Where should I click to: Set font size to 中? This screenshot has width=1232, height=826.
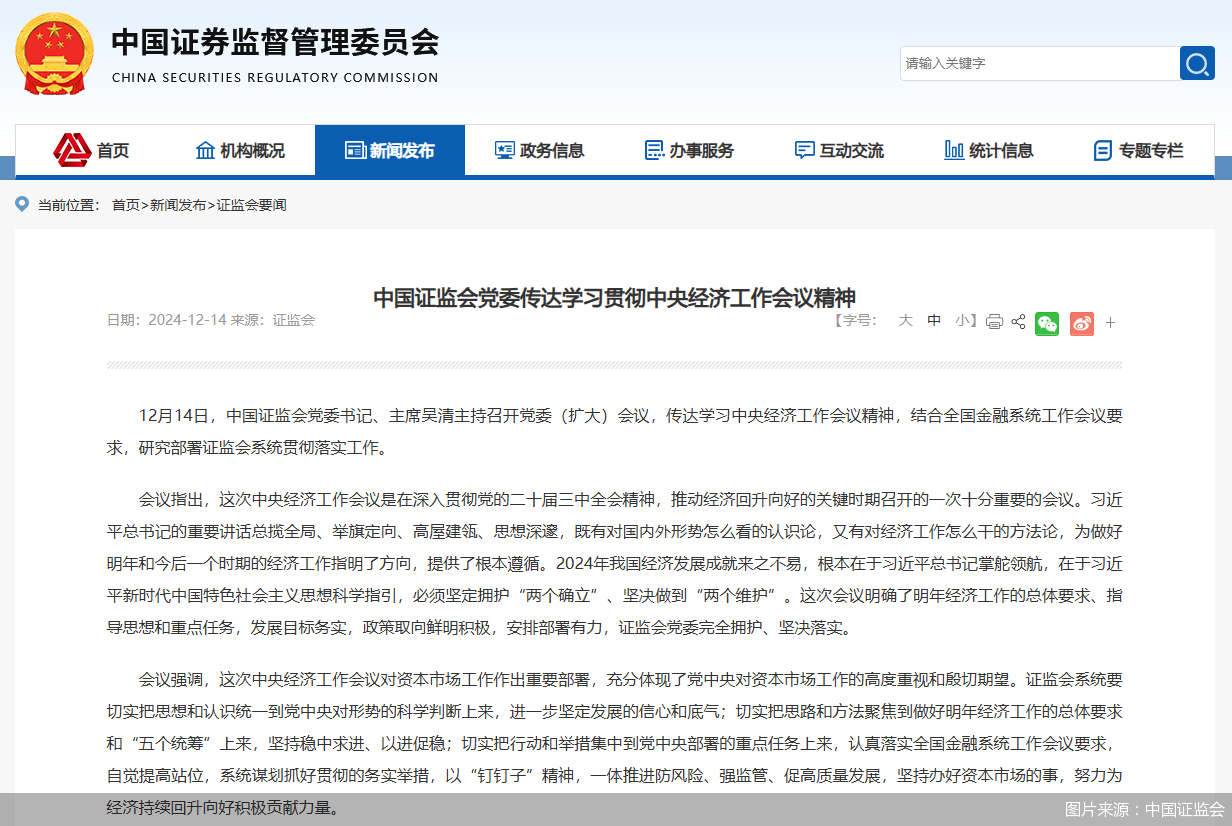[x=934, y=320]
